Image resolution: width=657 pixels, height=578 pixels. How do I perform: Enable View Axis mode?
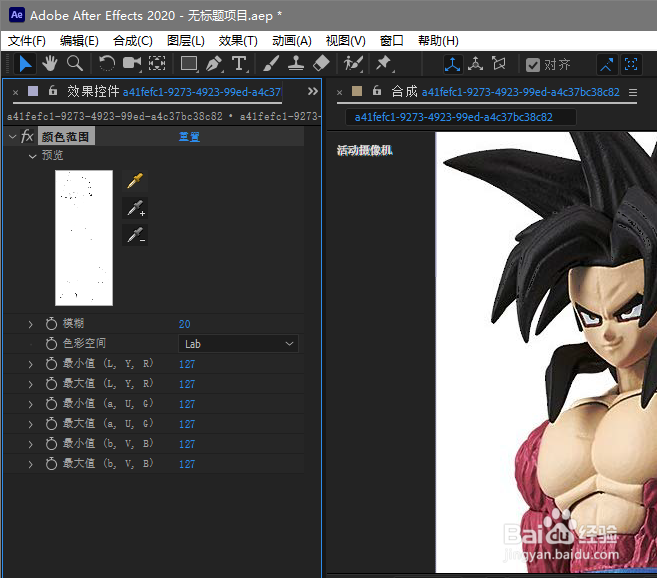(x=499, y=64)
